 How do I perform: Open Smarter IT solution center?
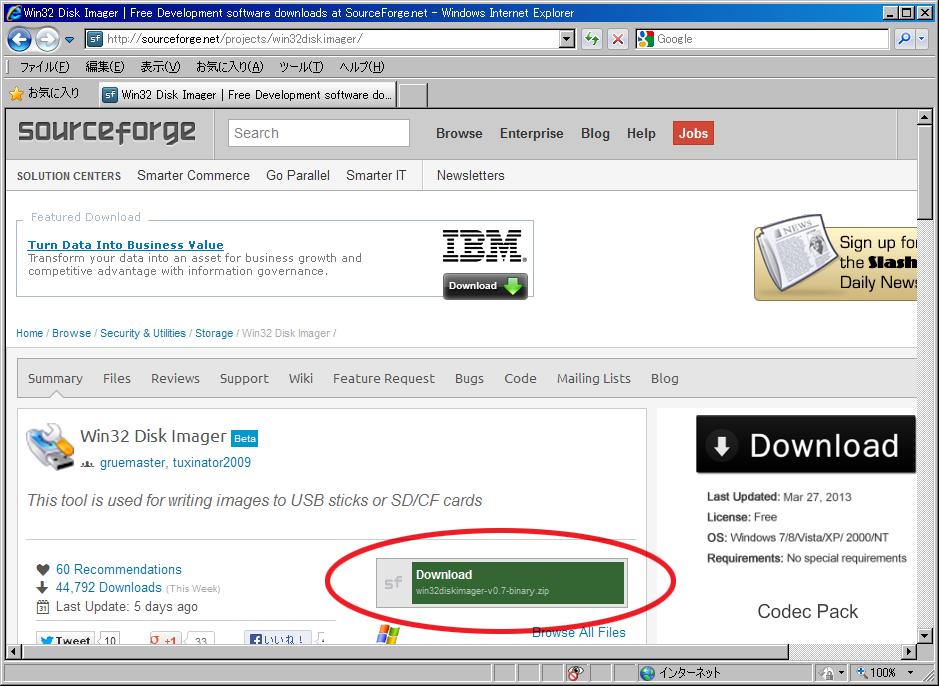point(375,175)
